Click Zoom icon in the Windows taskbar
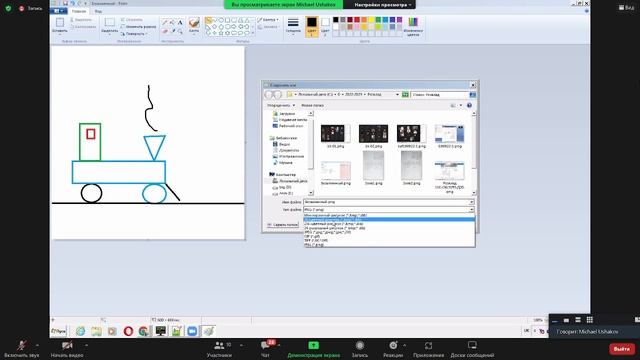Screen dimensions: 640x360 [x=192, y=331]
